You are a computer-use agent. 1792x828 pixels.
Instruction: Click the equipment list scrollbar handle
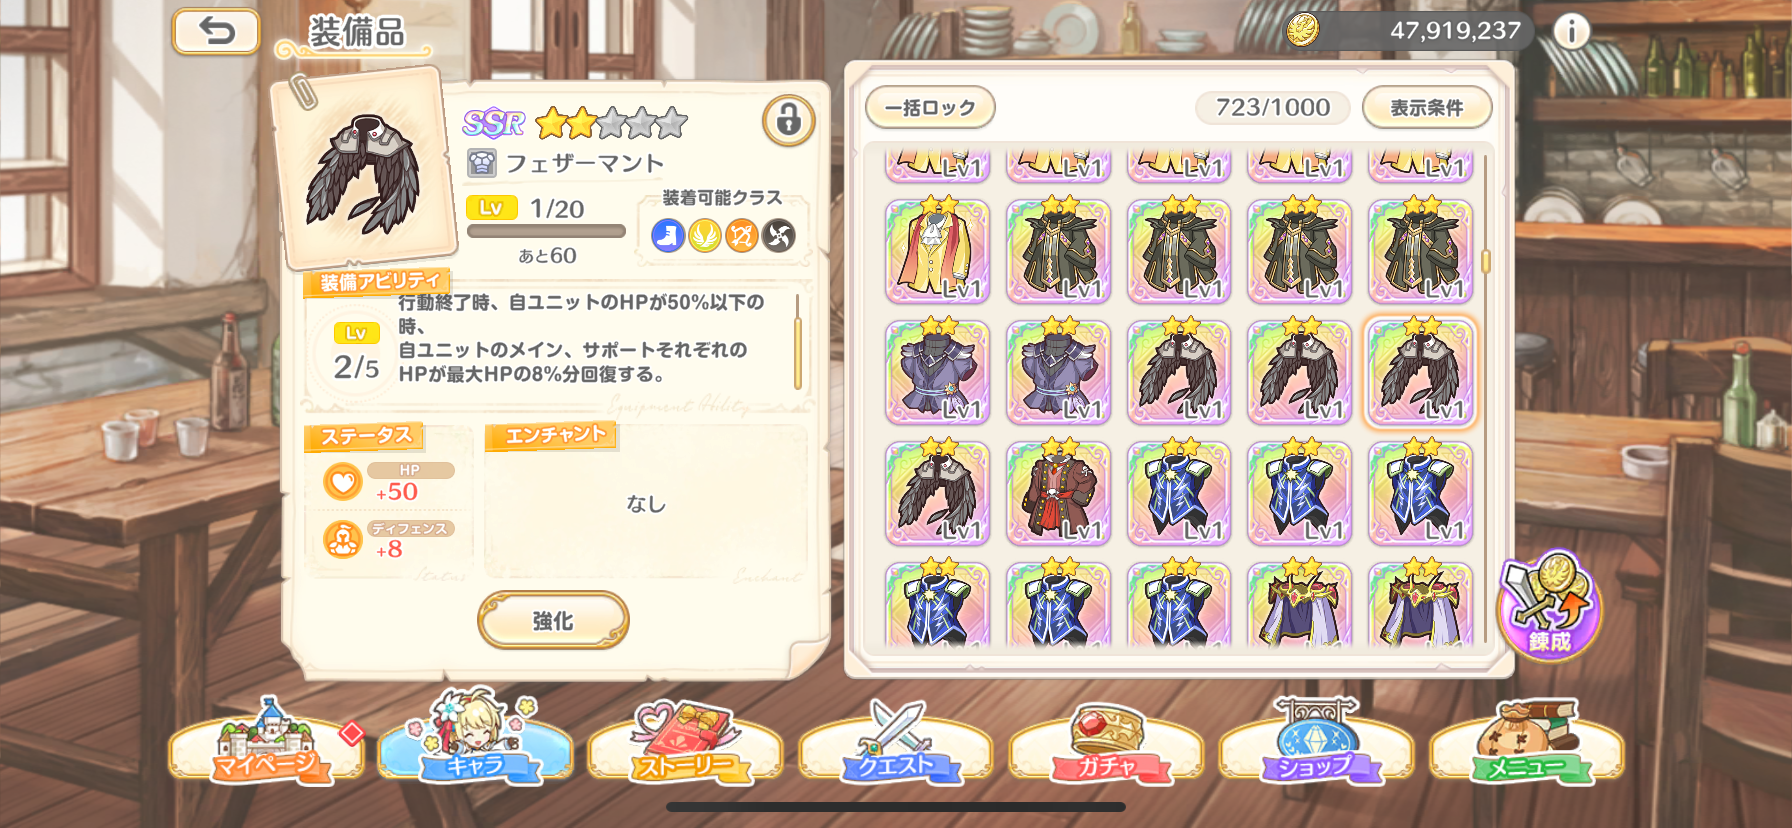pos(1486,261)
